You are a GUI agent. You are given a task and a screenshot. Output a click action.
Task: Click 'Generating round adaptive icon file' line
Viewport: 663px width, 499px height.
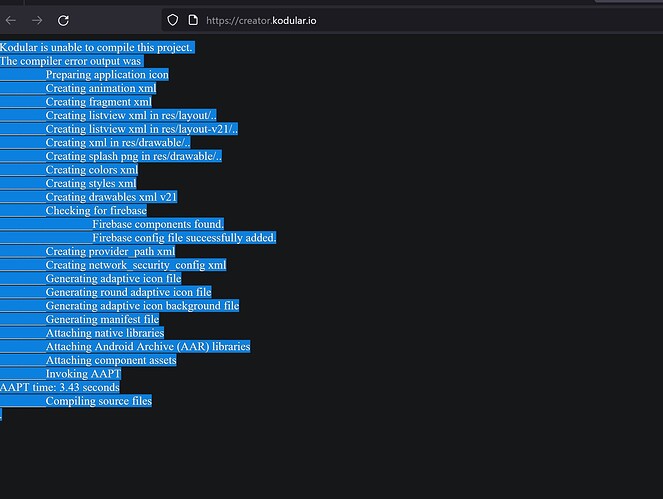pos(129,292)
